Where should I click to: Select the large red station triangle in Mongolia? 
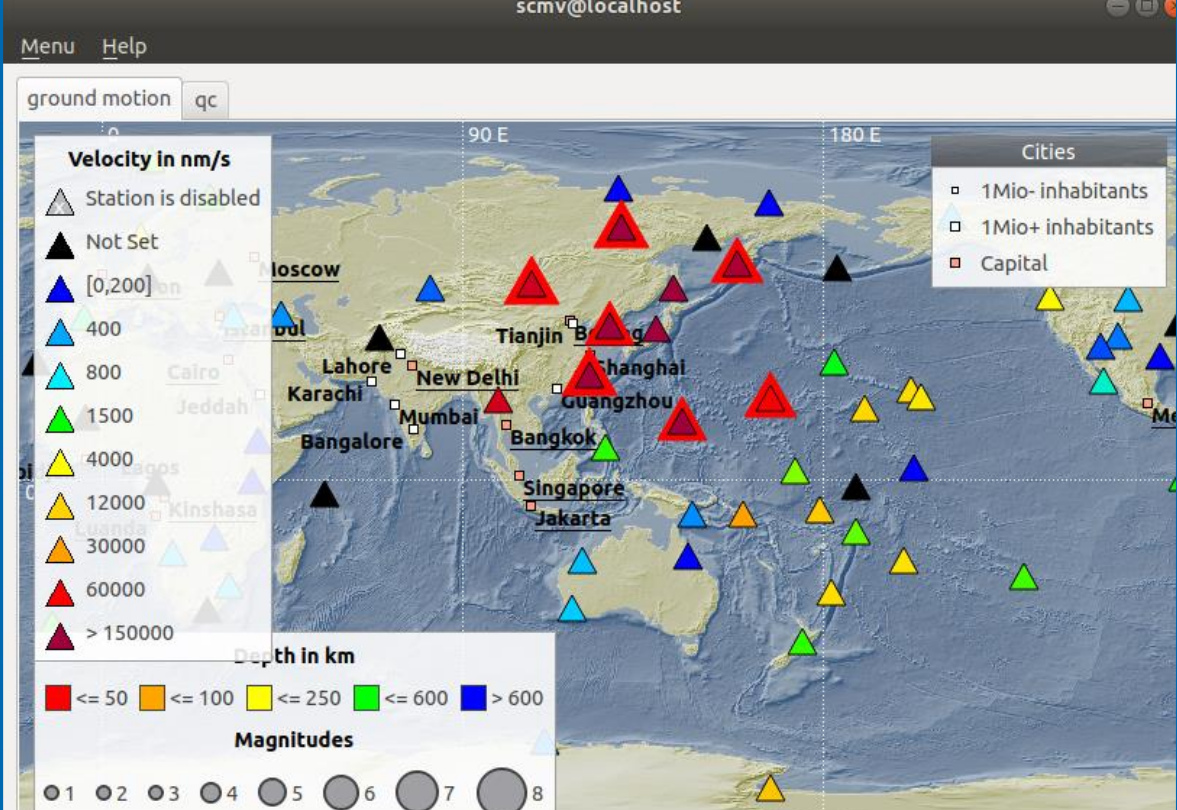531,282
